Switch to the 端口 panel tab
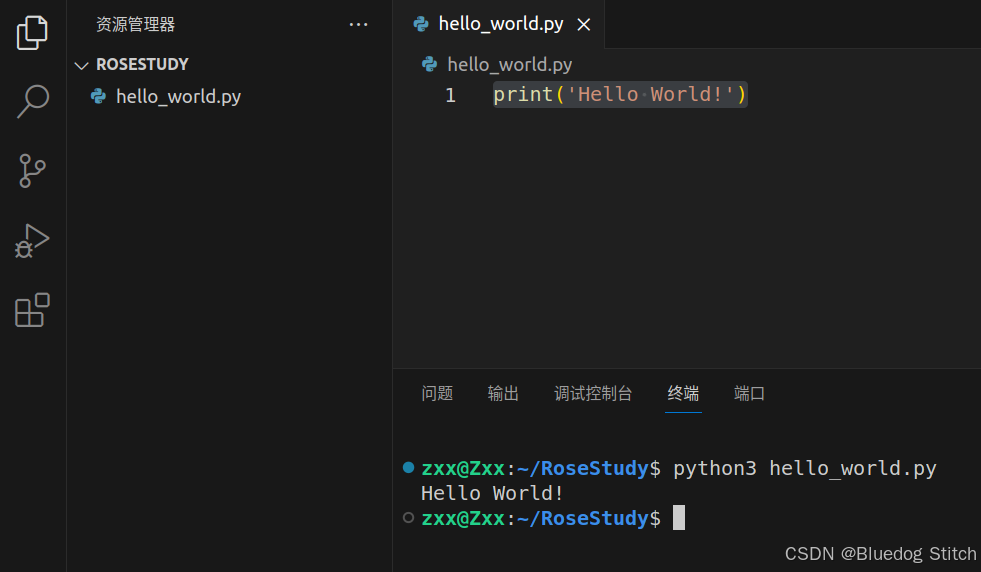 (x=750, y=393)
